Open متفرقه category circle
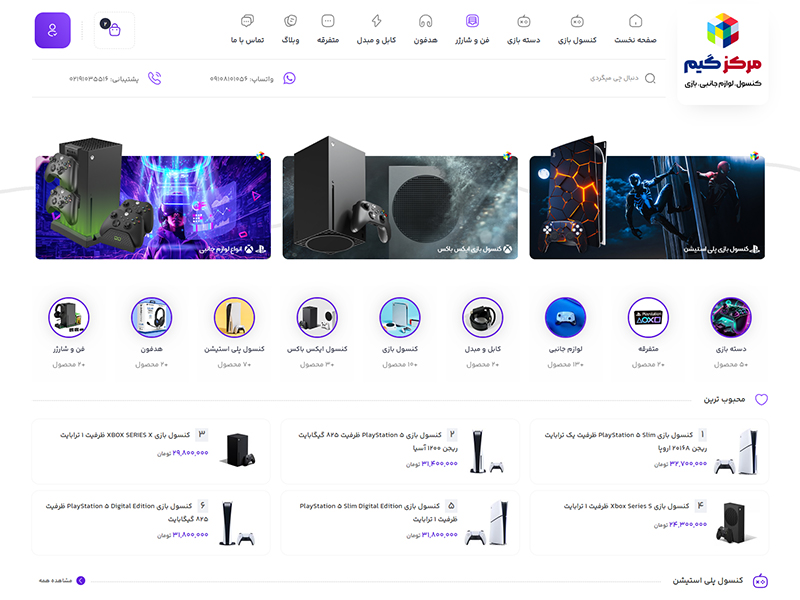 648,317
